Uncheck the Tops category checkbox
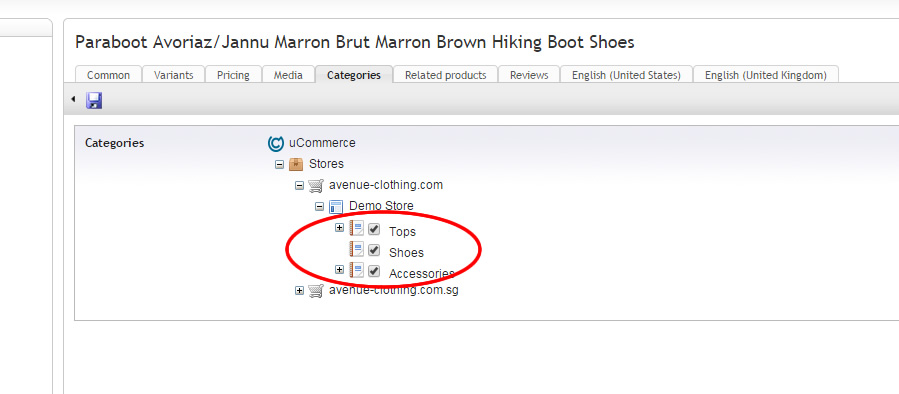This screenshot has width=899, height=394. [x=374, y=229]
